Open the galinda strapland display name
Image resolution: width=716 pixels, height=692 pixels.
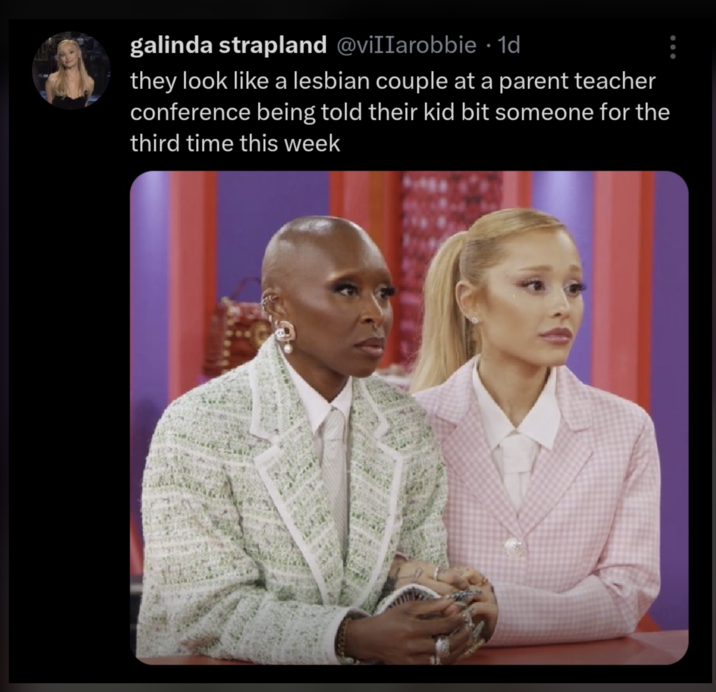click(228, 45)
